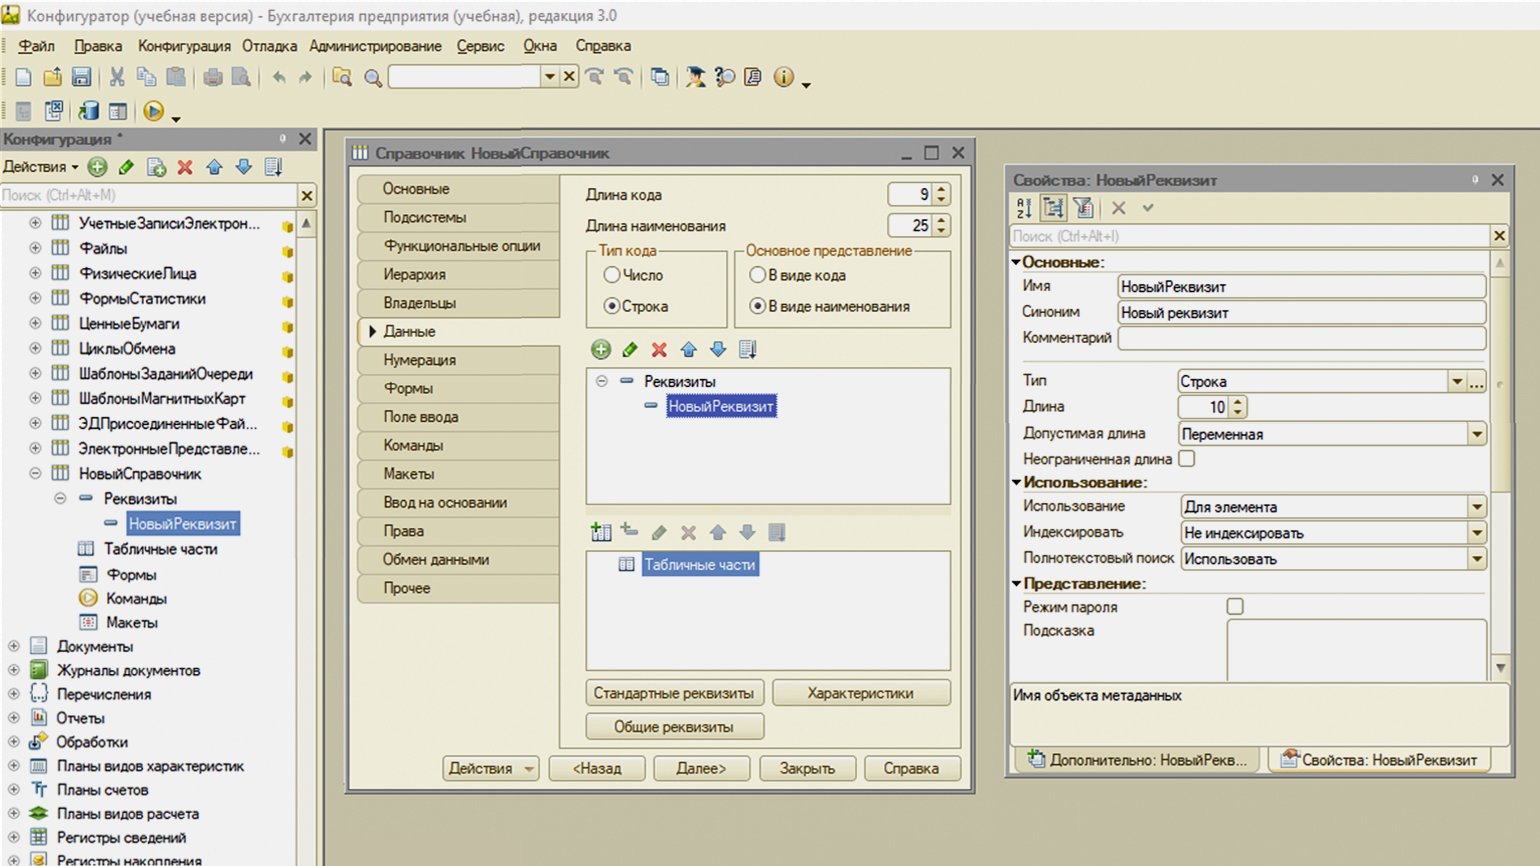Click the Undo arrow icon
The image size is (1540, 866).
pyautogui.click(x=279, y=77)
